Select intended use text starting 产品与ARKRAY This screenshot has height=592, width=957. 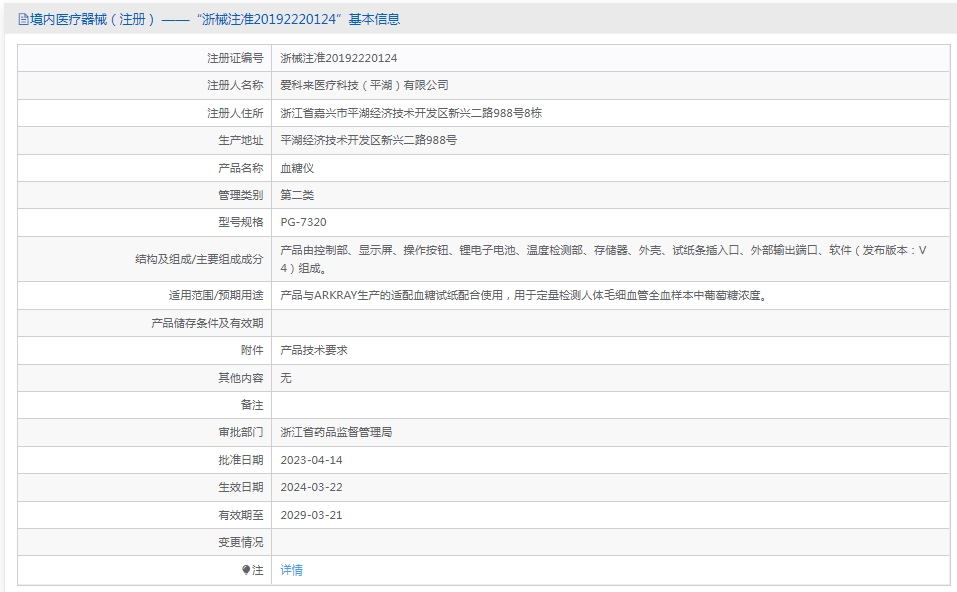tap(524, 295)
